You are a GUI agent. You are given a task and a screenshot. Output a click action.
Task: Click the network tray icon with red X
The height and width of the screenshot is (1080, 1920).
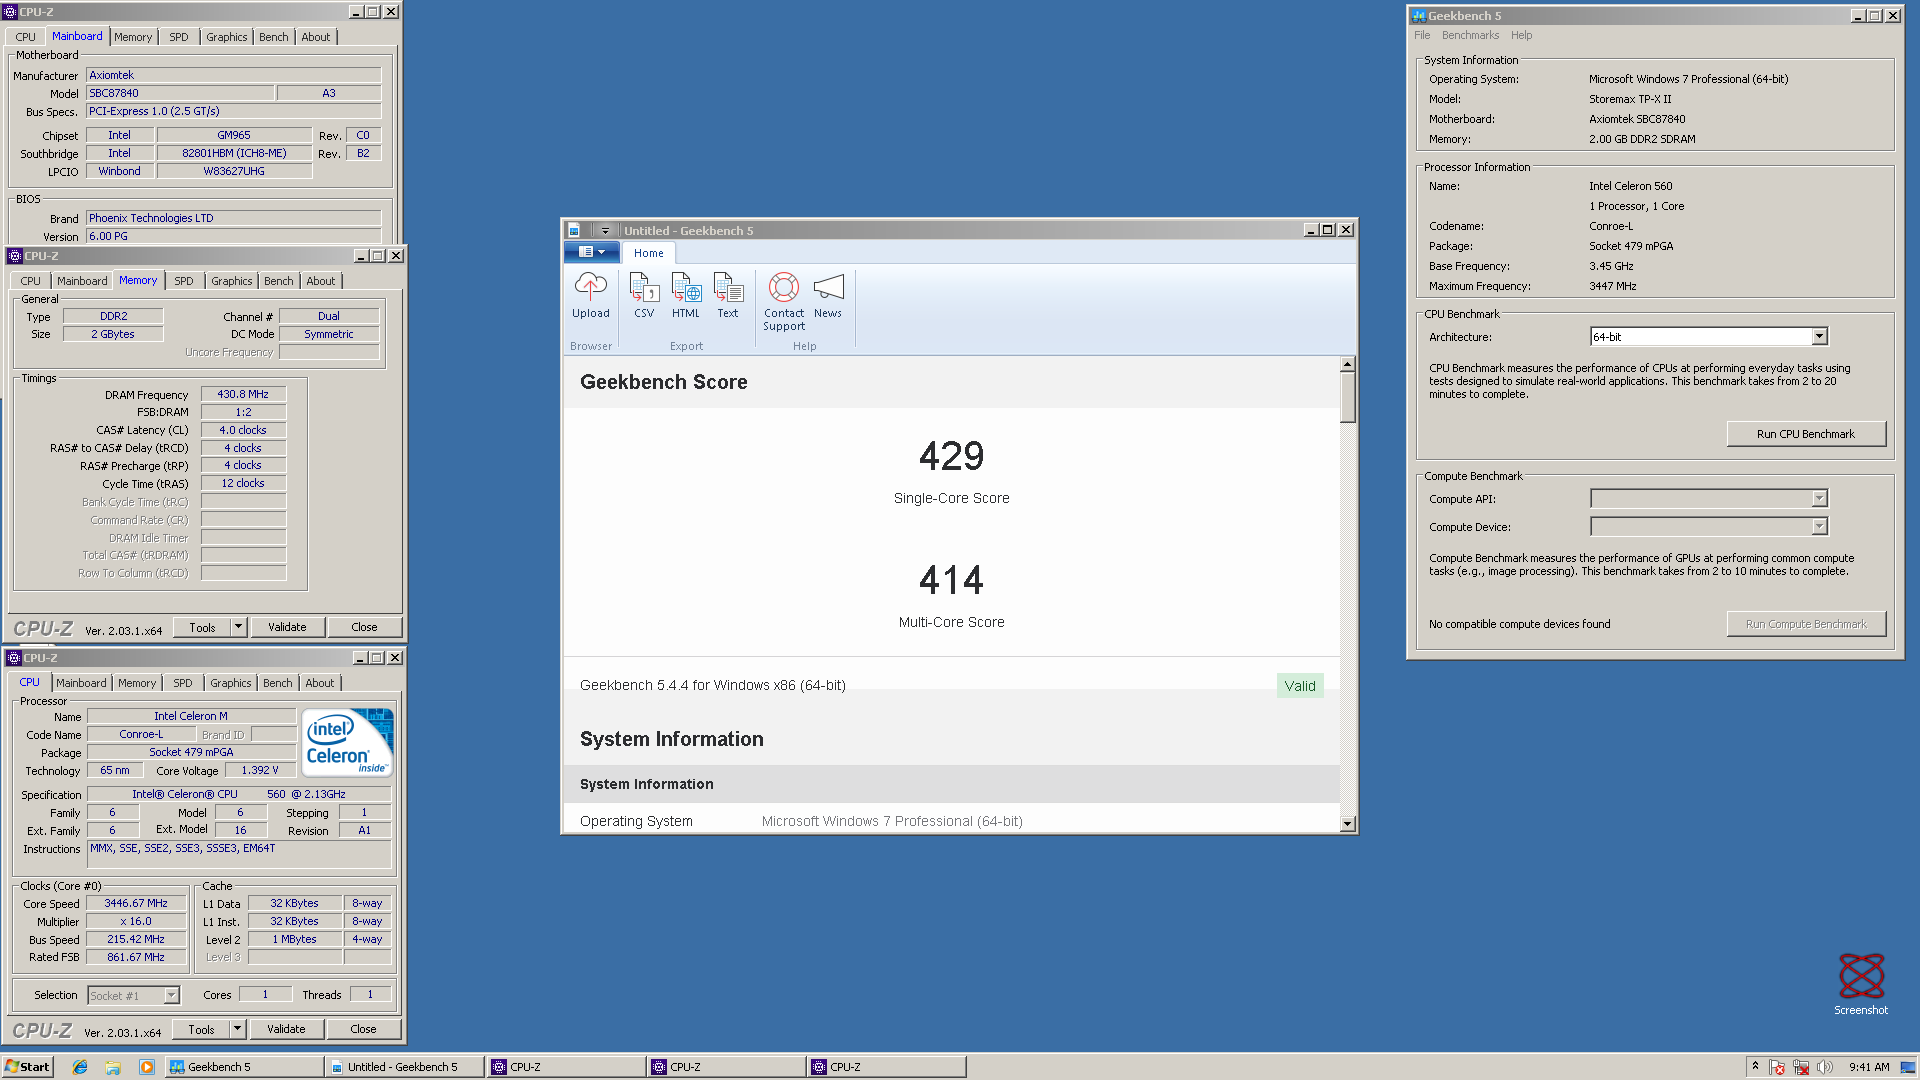click(1801, 1067)
